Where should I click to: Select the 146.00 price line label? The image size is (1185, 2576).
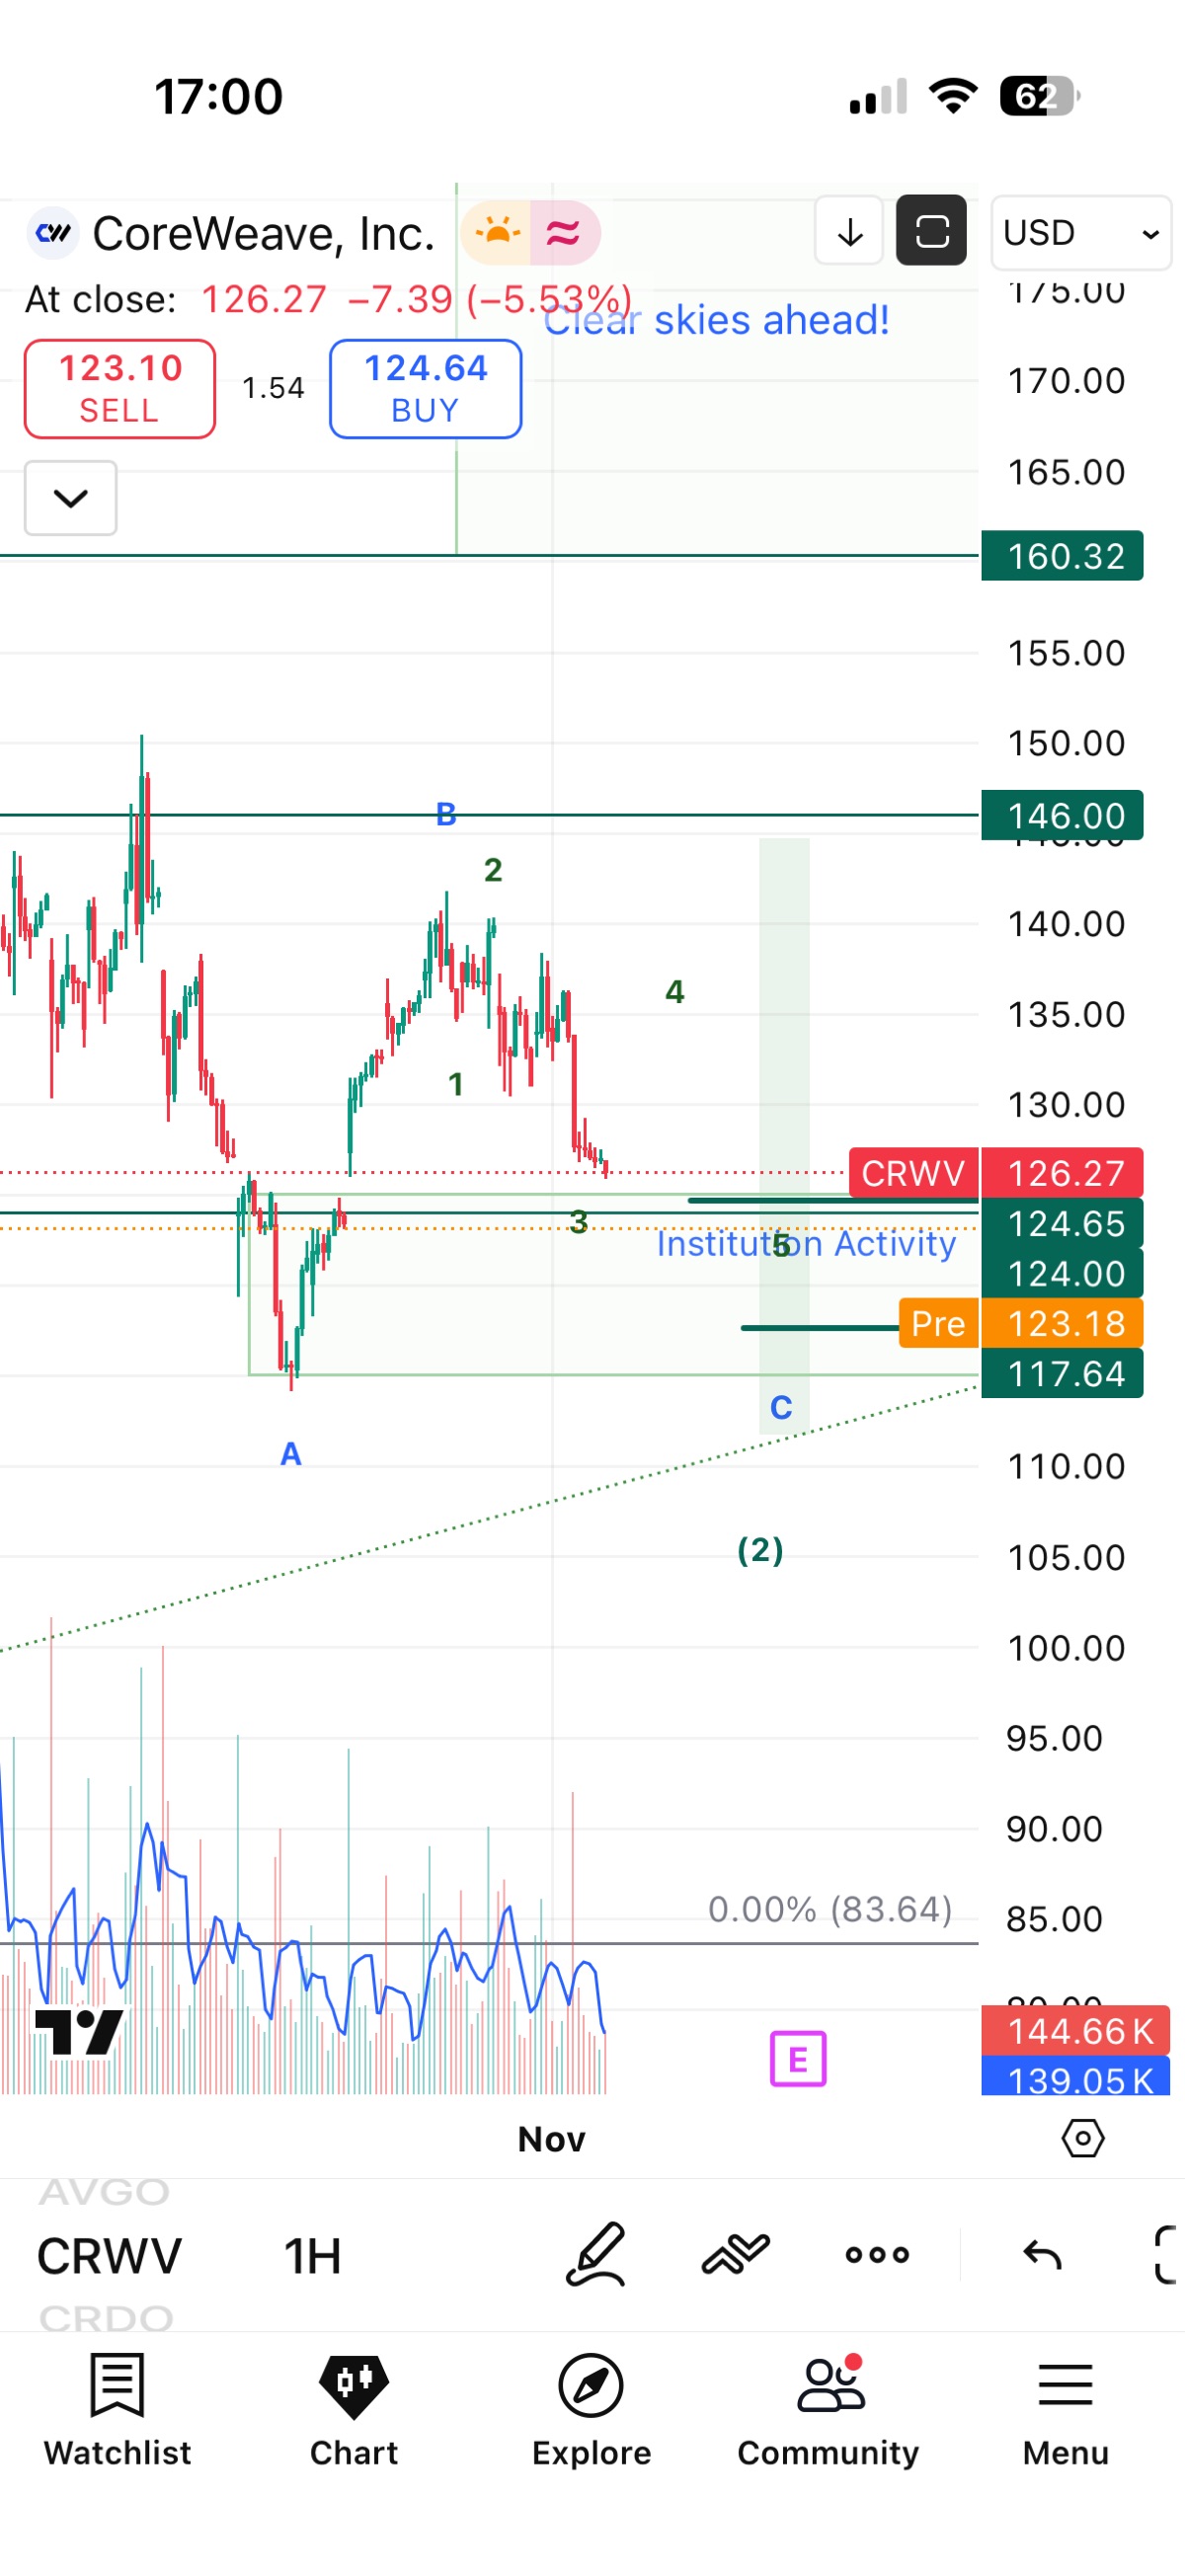tap(1063, 816)
